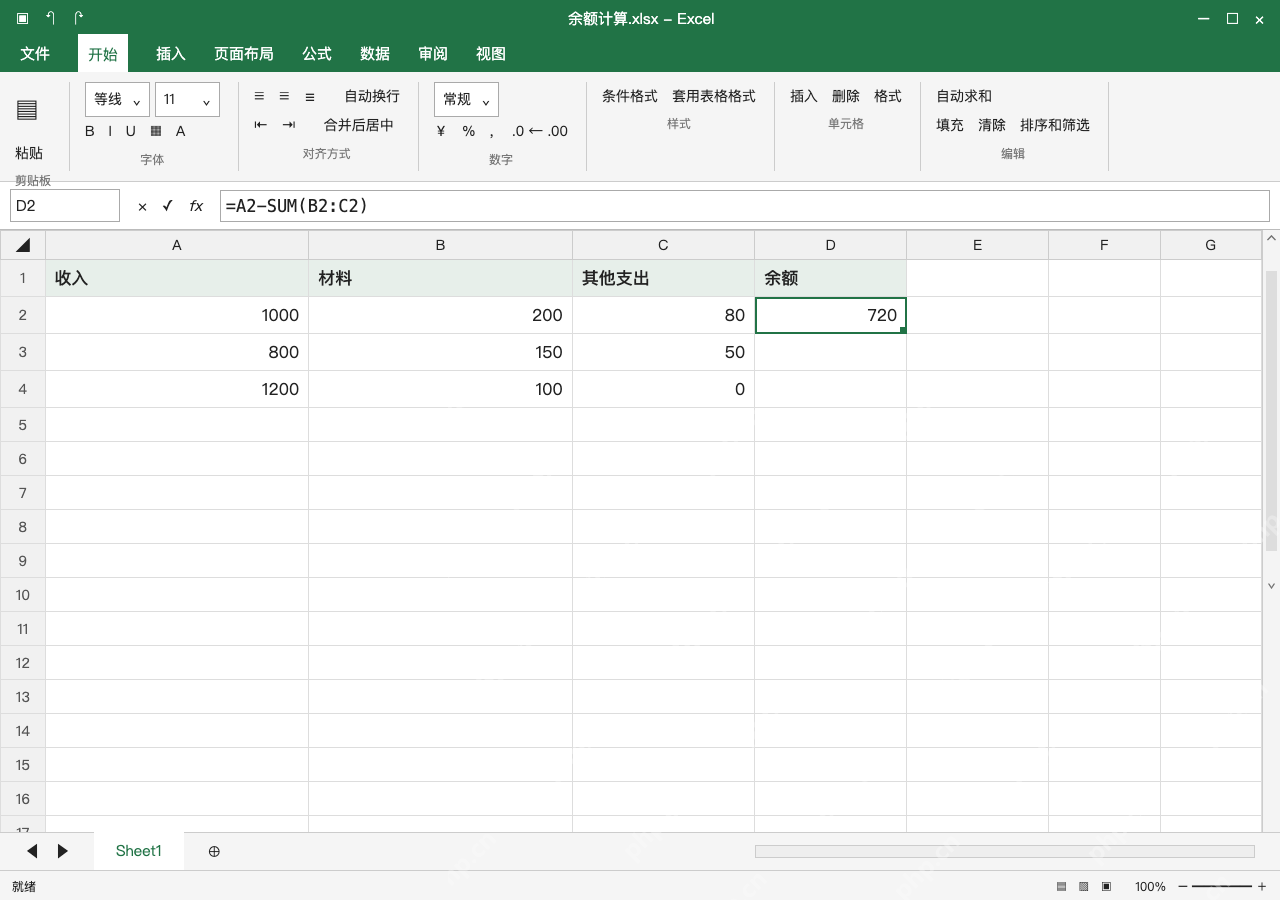The width and height of the screenshot is (1280, 900).
Task: Increase indent with the right-arrow icon
Action: tap(289, 125)
